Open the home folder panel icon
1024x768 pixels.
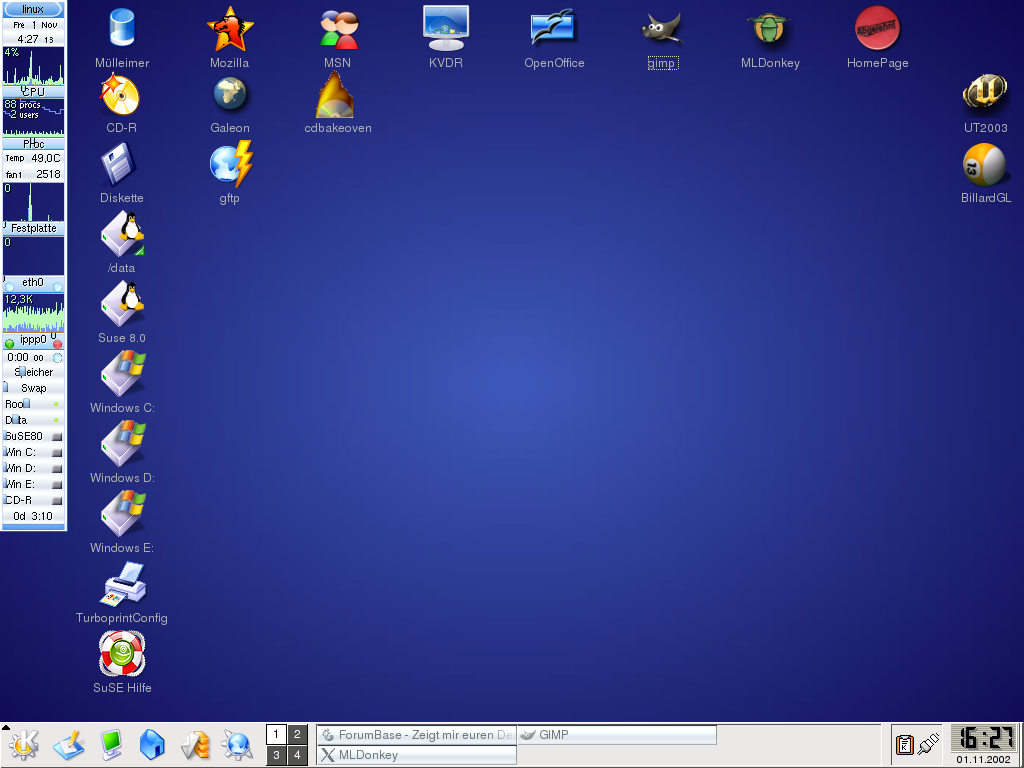pos(152,744)
